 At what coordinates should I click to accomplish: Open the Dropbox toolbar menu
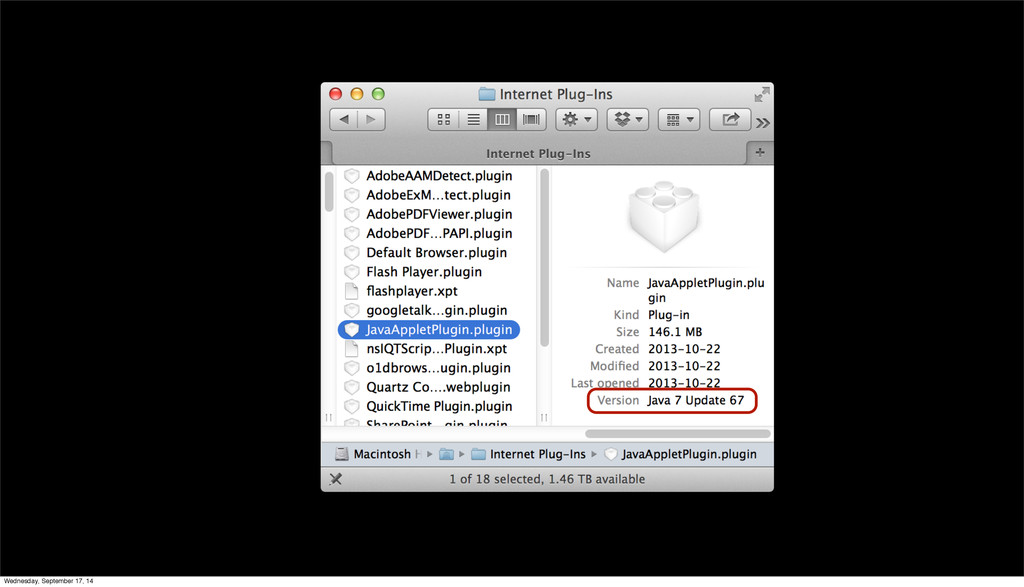pos(628,119)
